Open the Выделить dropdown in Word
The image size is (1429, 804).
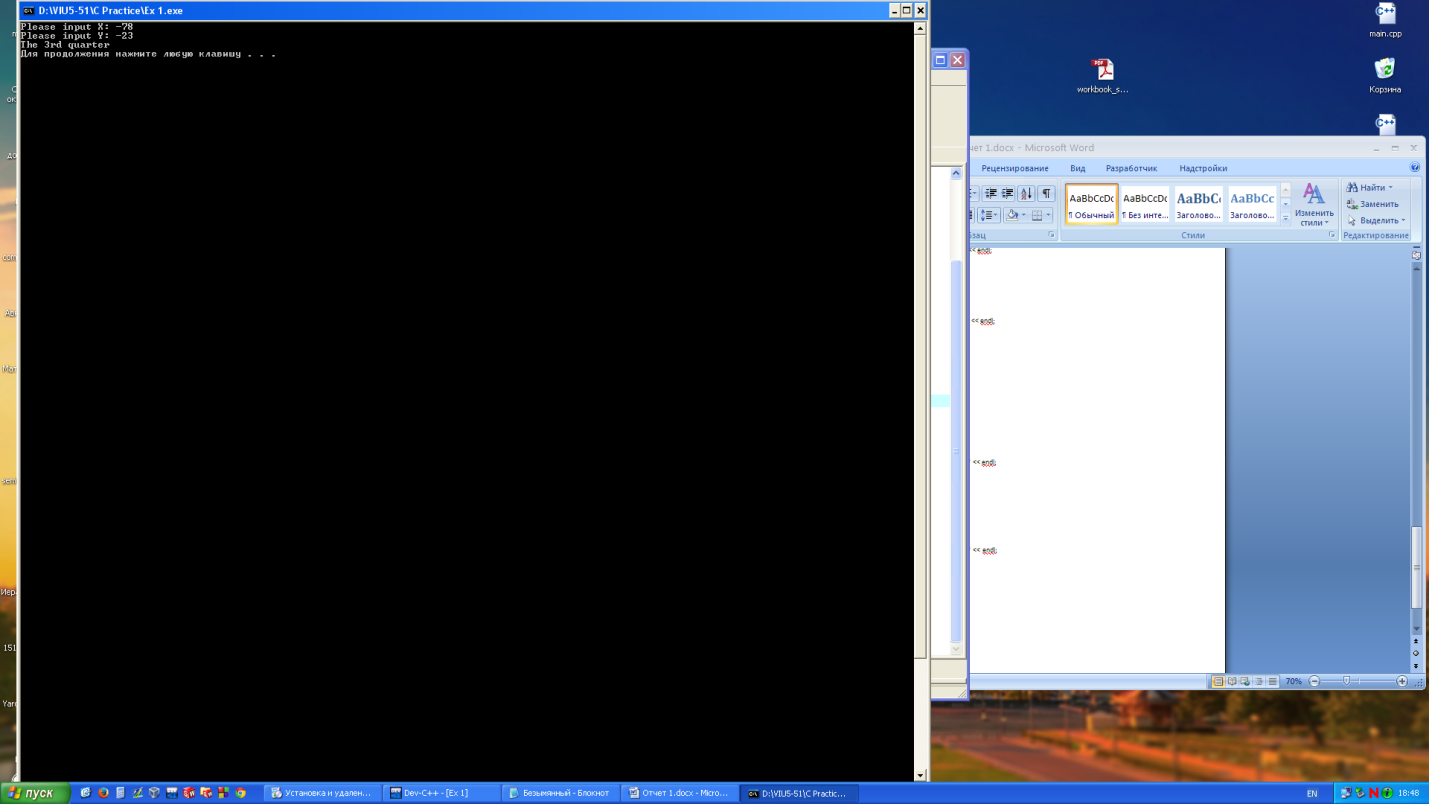pyautogui.click(x=1375, y=220)
